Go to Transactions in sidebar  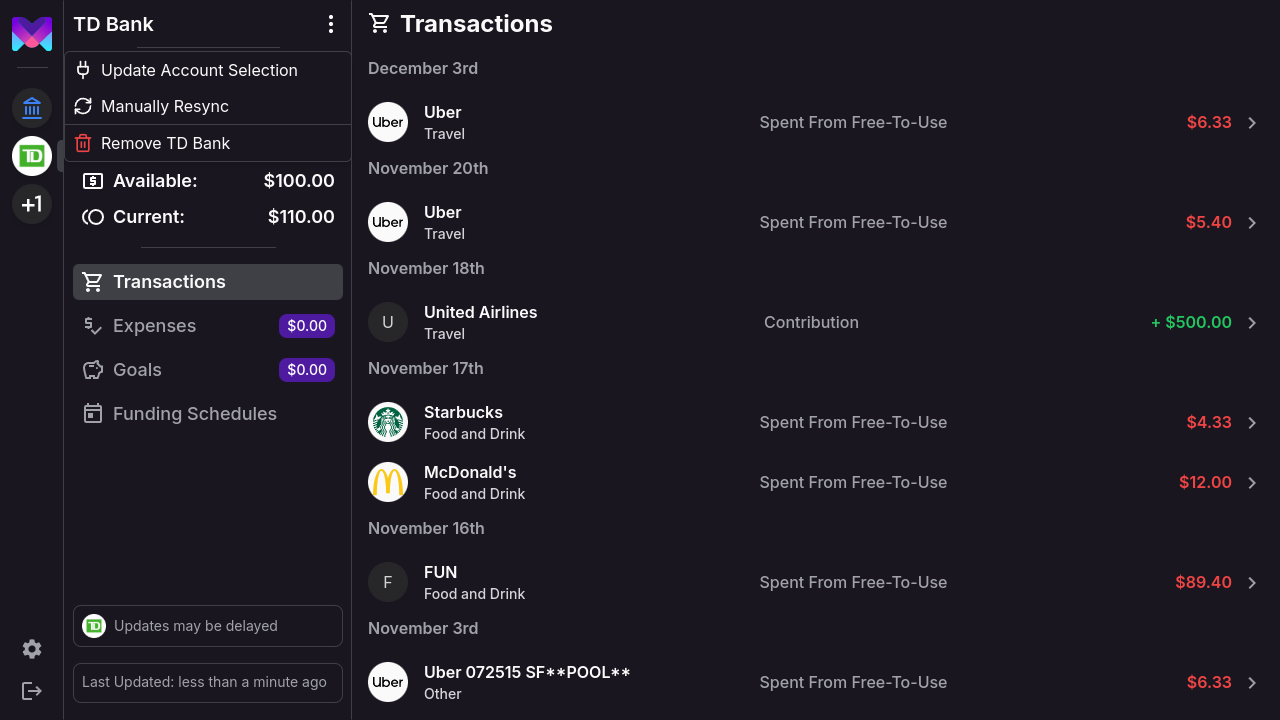pos(208,282)
